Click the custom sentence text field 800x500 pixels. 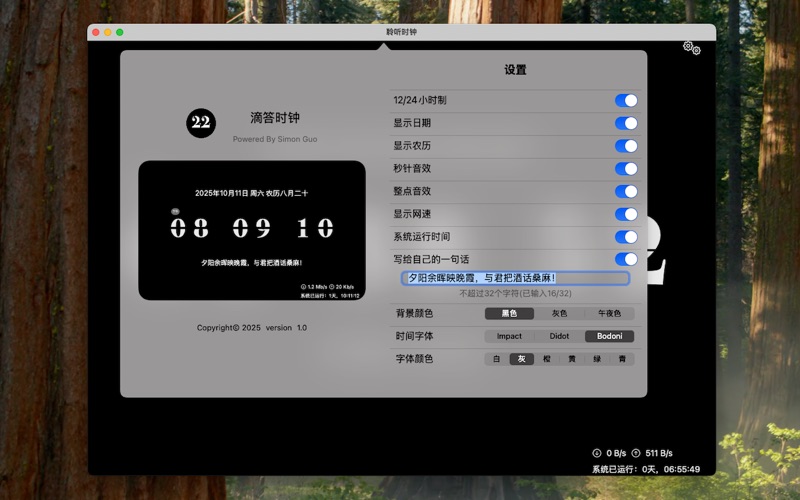pos(515,278)
